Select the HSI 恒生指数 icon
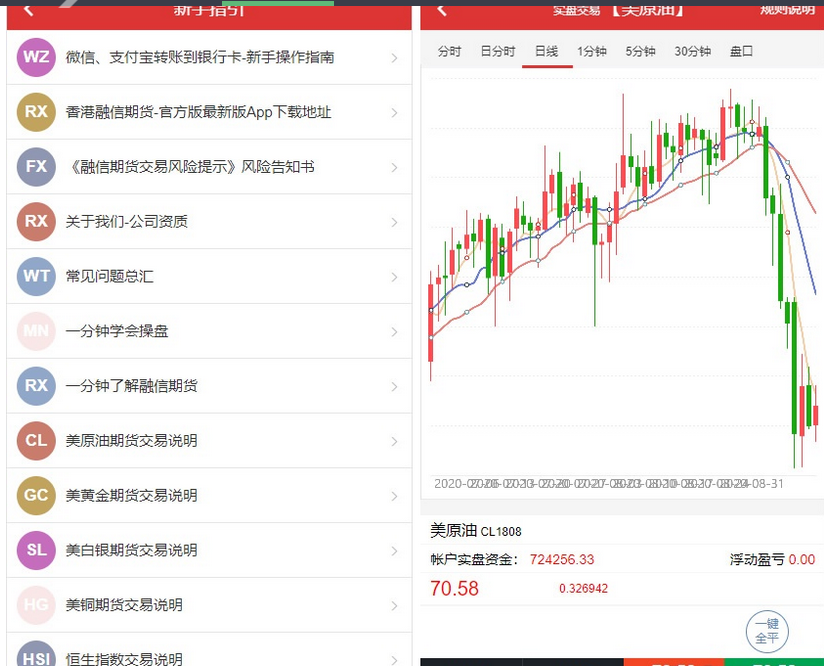This screenshot has width=824, height=666. tap(35, 658)
